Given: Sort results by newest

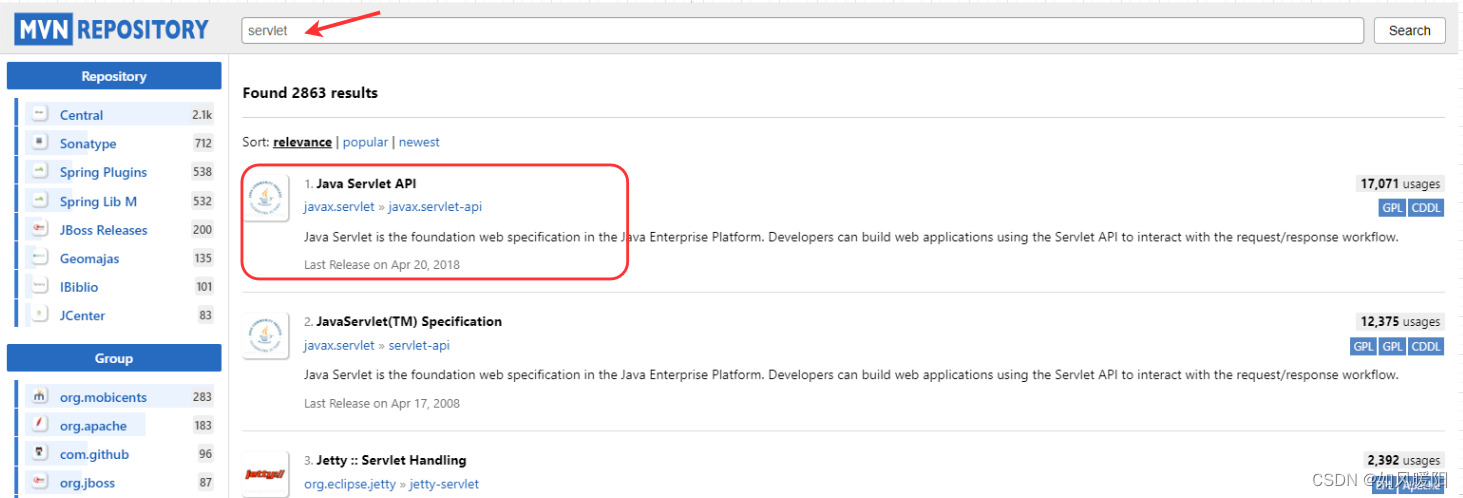Looking at the screenshot, I should coord(419,142).
